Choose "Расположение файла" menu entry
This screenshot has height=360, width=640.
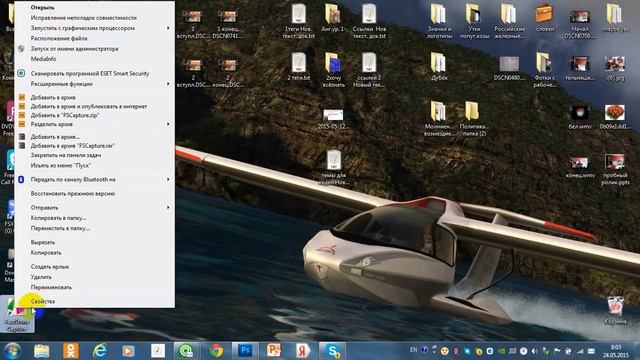point(95,38)
